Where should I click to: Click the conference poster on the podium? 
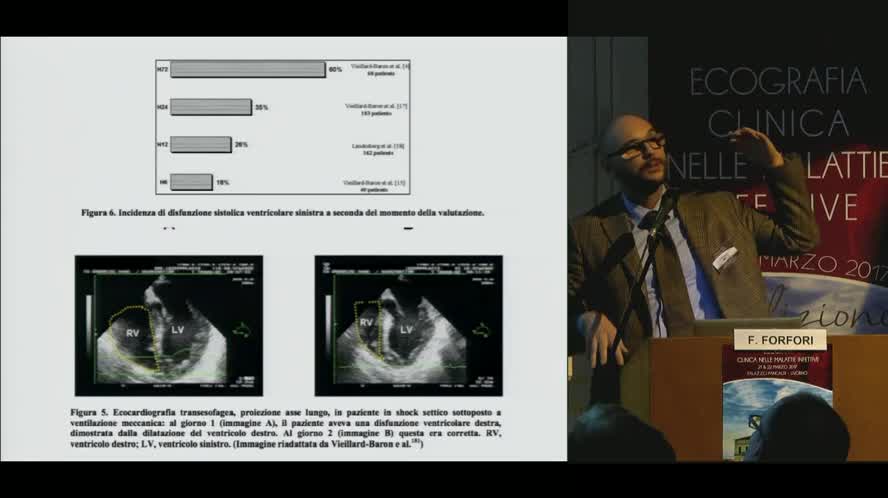(x=777, y=400)
